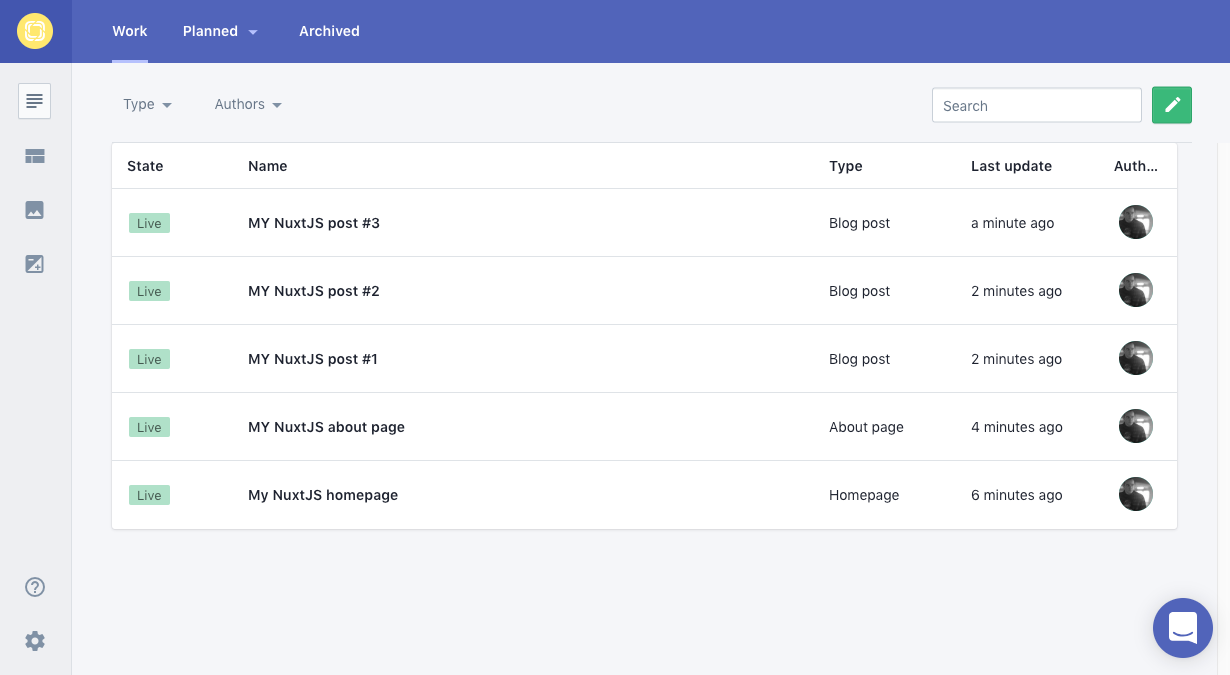The width and height of the screenshot is (1230, 675).
Task: Open the chat support bubble
Action: 1183,628
